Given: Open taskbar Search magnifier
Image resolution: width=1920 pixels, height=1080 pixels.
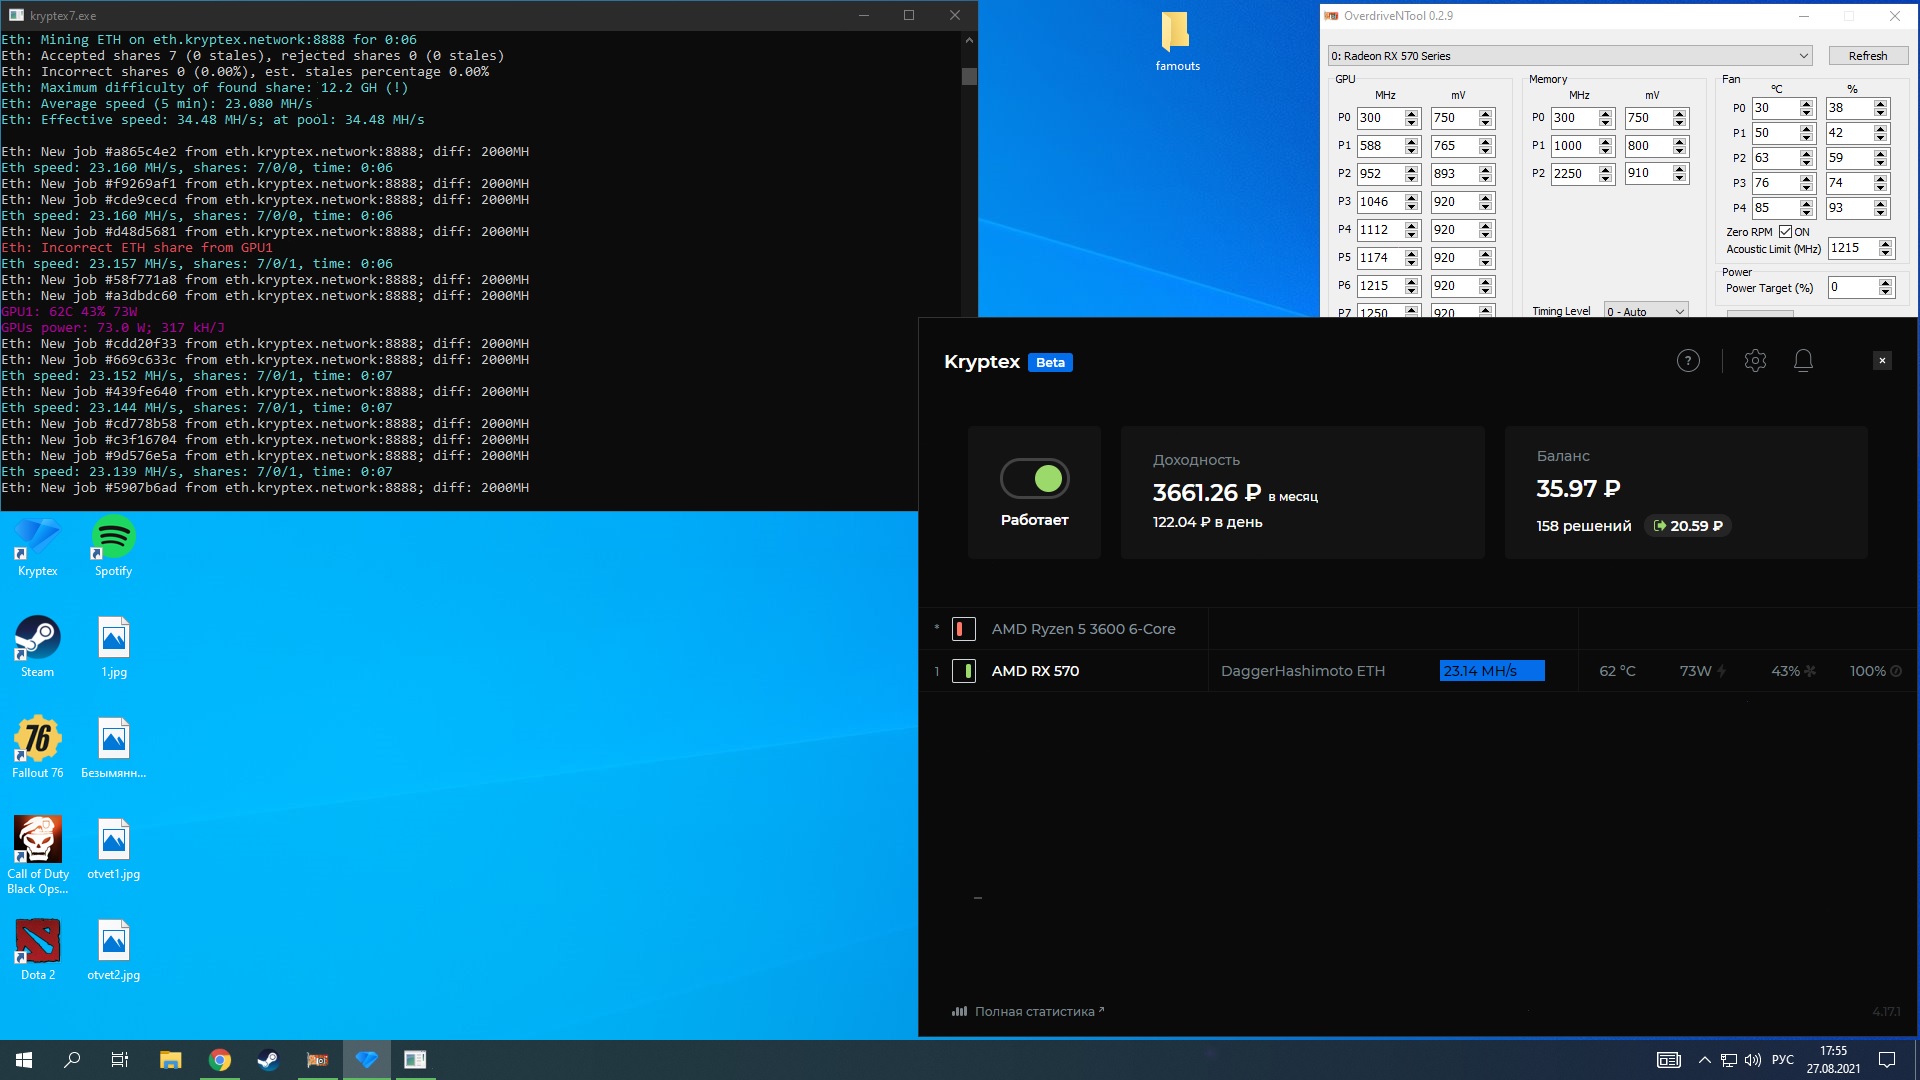Looking at the screenshot, I should tap(72, 1060).
